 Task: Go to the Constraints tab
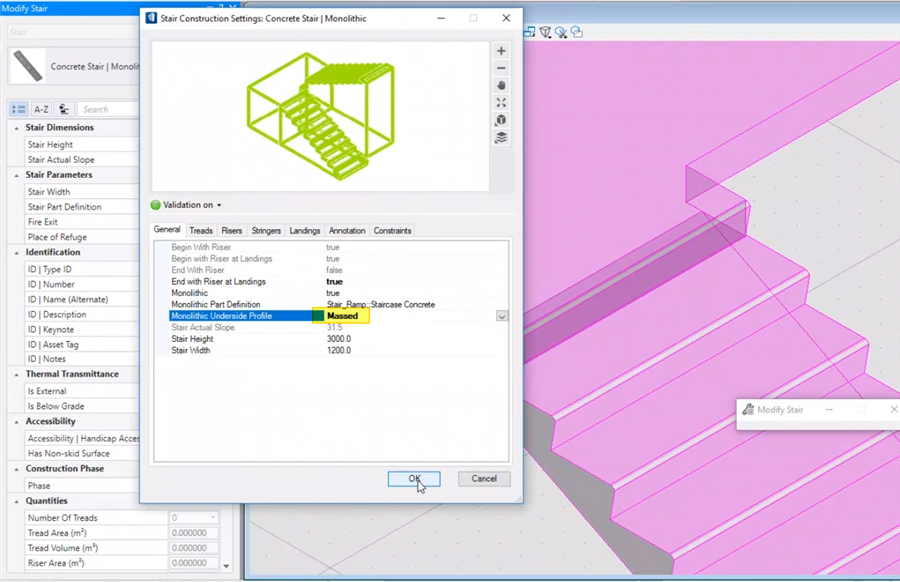pyautogui.click(x=393, y=231)
